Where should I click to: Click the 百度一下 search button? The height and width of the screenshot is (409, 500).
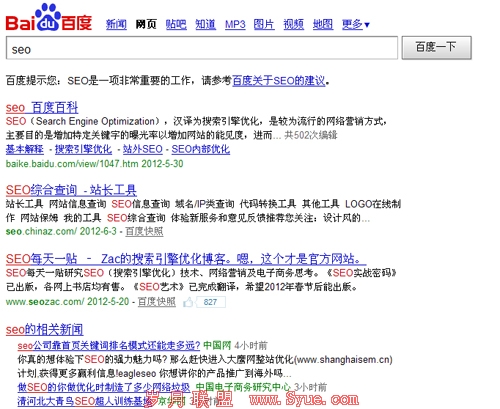(x=436, y=48)
